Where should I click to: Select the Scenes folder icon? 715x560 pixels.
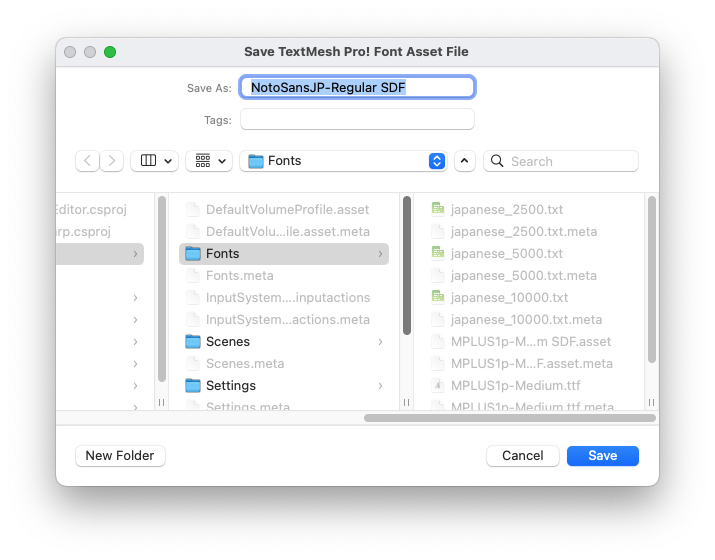(x=193, y=342)
